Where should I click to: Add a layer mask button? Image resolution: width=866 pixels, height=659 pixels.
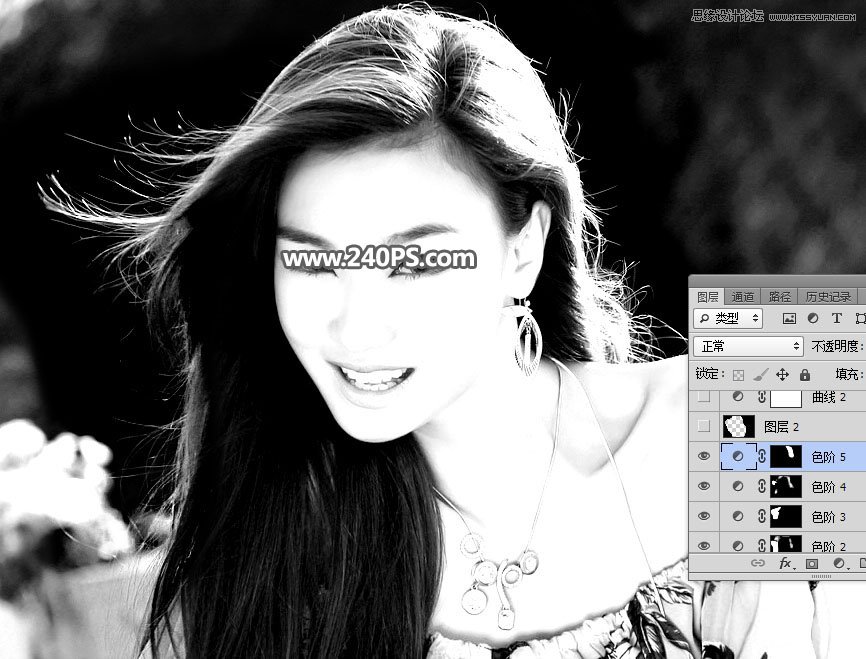[811, 563]
